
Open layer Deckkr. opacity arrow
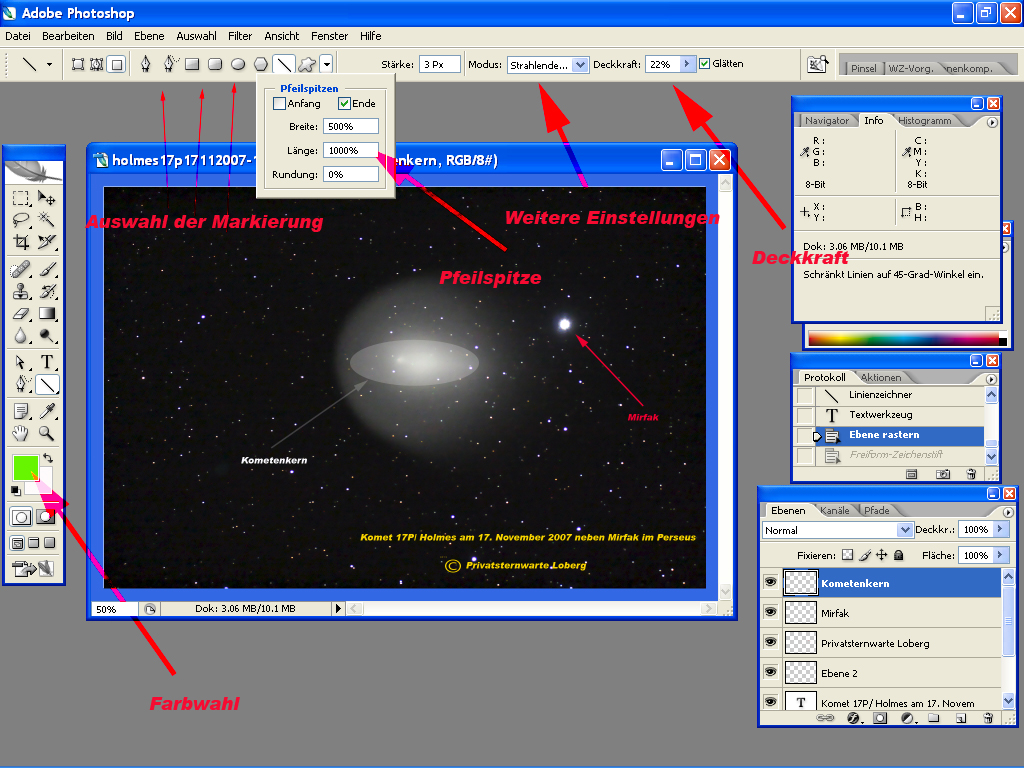click(1000, 529)
